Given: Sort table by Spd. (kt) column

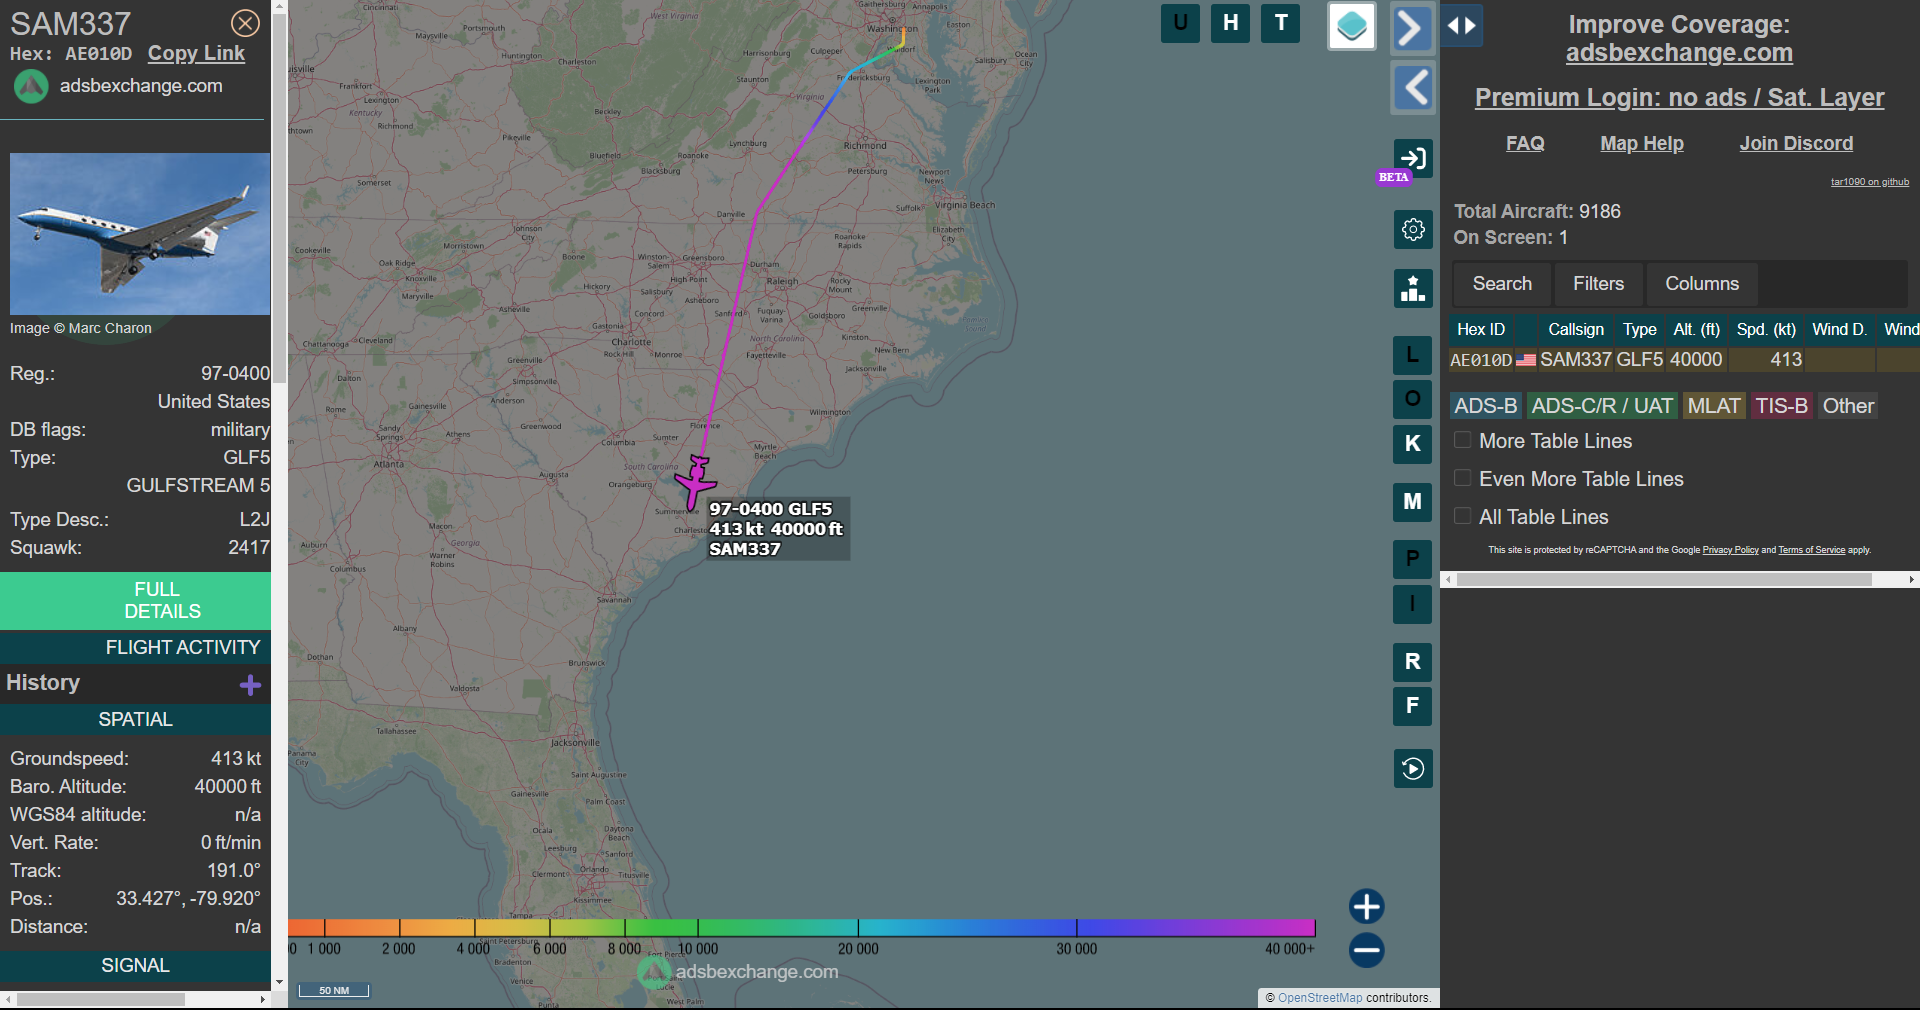Looking at the screenshot, I should point(1766,329).
